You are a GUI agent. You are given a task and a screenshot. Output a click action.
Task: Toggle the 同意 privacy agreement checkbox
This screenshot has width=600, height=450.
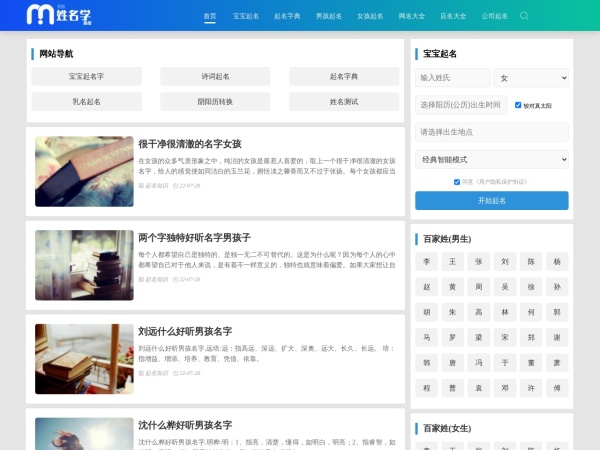pyautogui.click(x=457, y=182)
